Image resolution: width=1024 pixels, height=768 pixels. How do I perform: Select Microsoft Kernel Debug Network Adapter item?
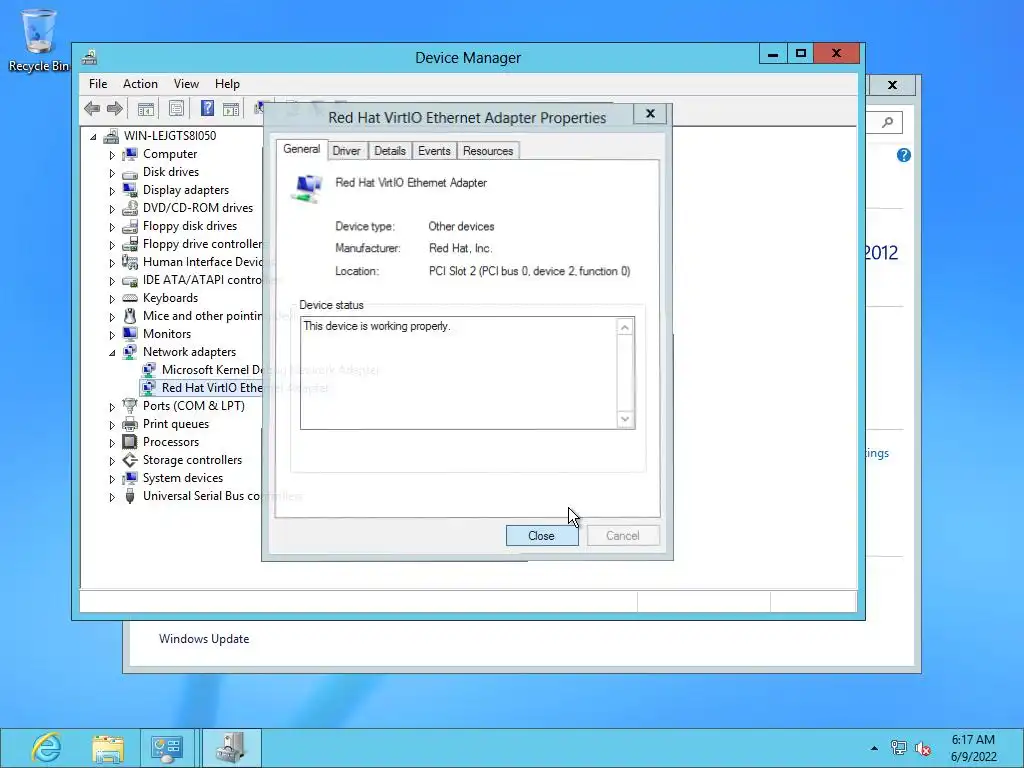[212, 370]
